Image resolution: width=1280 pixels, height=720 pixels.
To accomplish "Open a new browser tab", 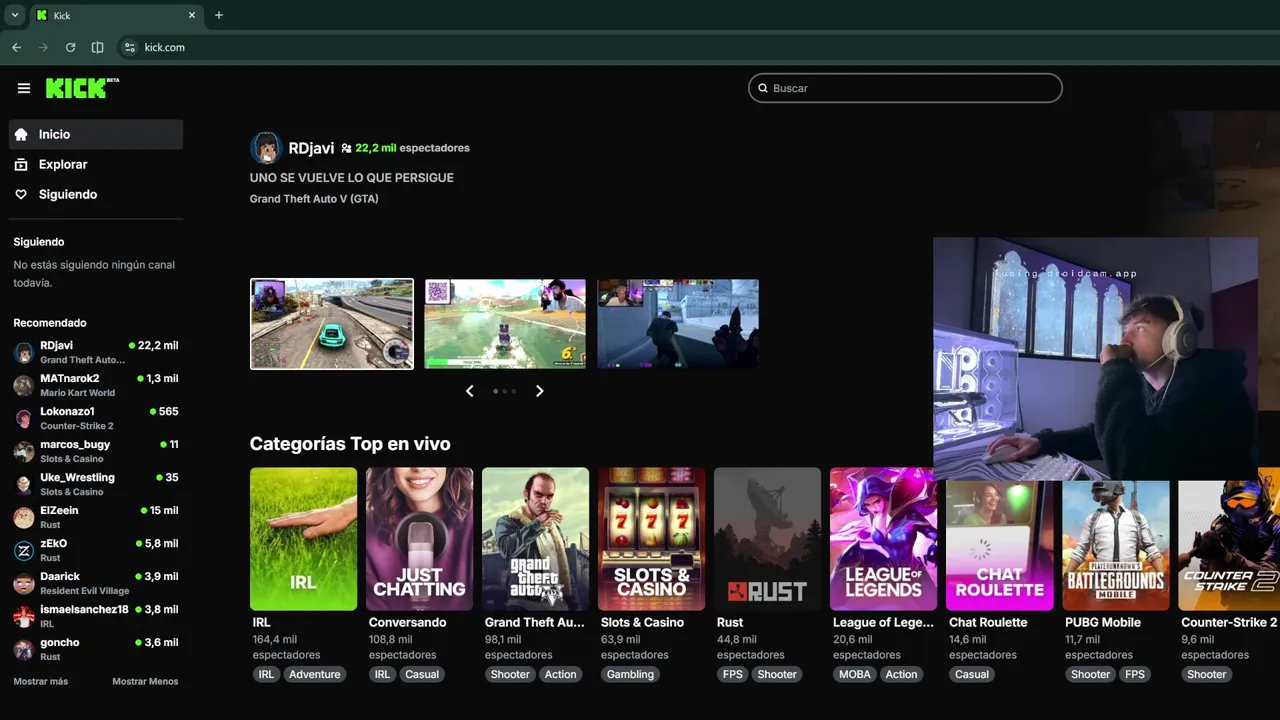I will (x=219, y=15).
